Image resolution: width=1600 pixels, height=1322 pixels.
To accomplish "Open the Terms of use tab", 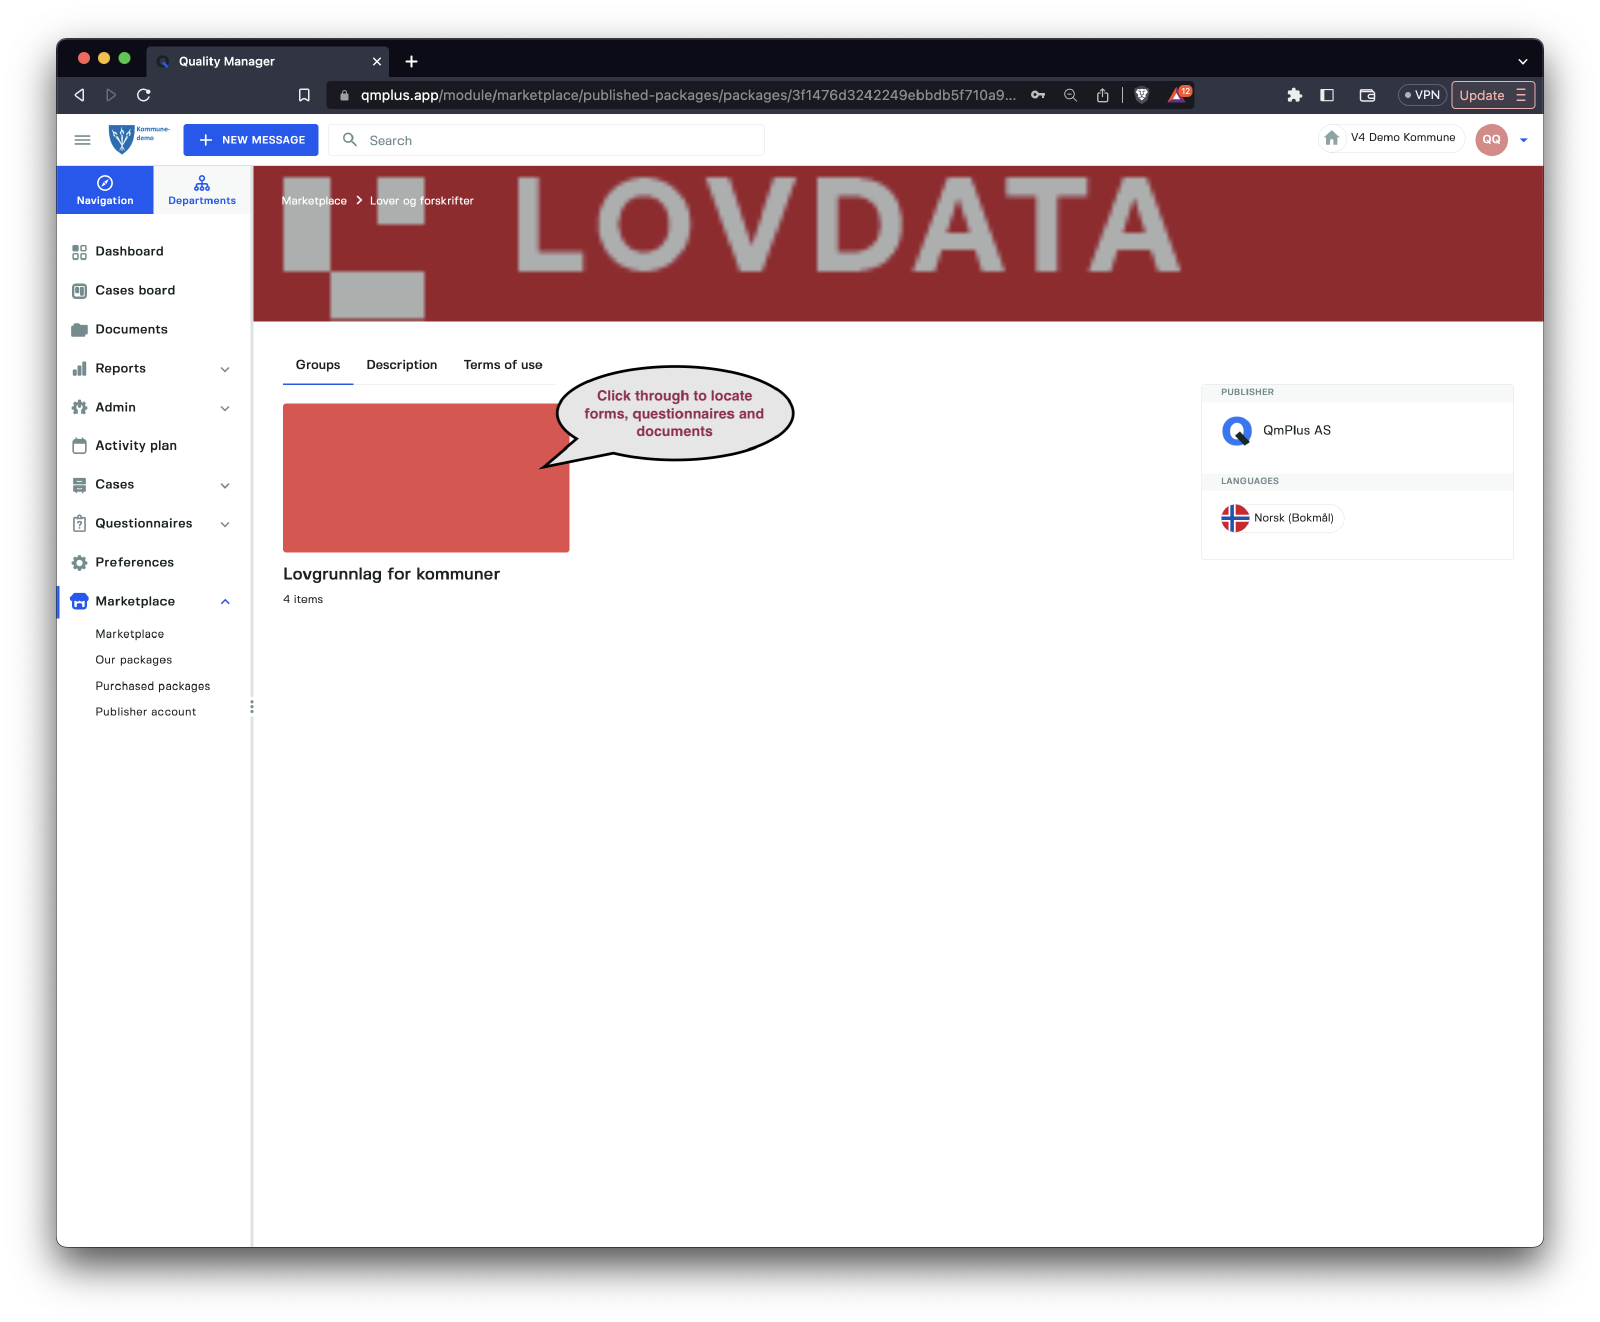I will (502, 365).
